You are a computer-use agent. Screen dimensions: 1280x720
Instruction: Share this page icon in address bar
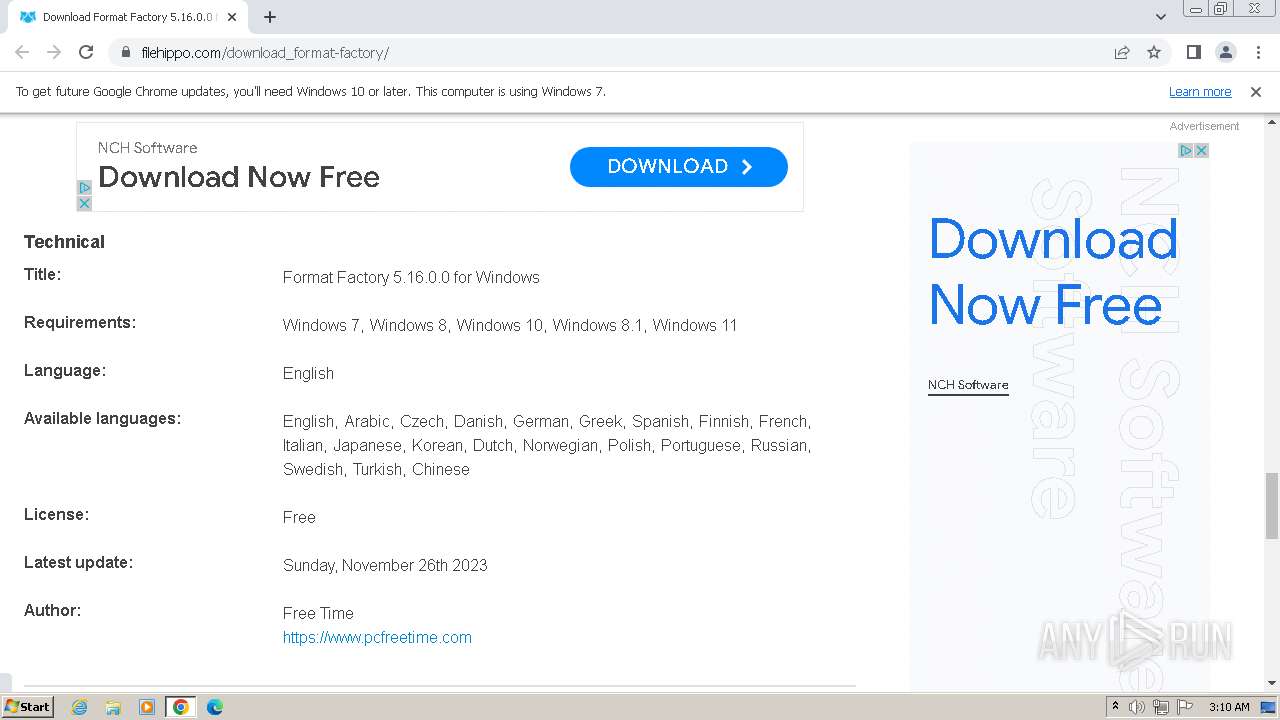tap(1122, 52)
